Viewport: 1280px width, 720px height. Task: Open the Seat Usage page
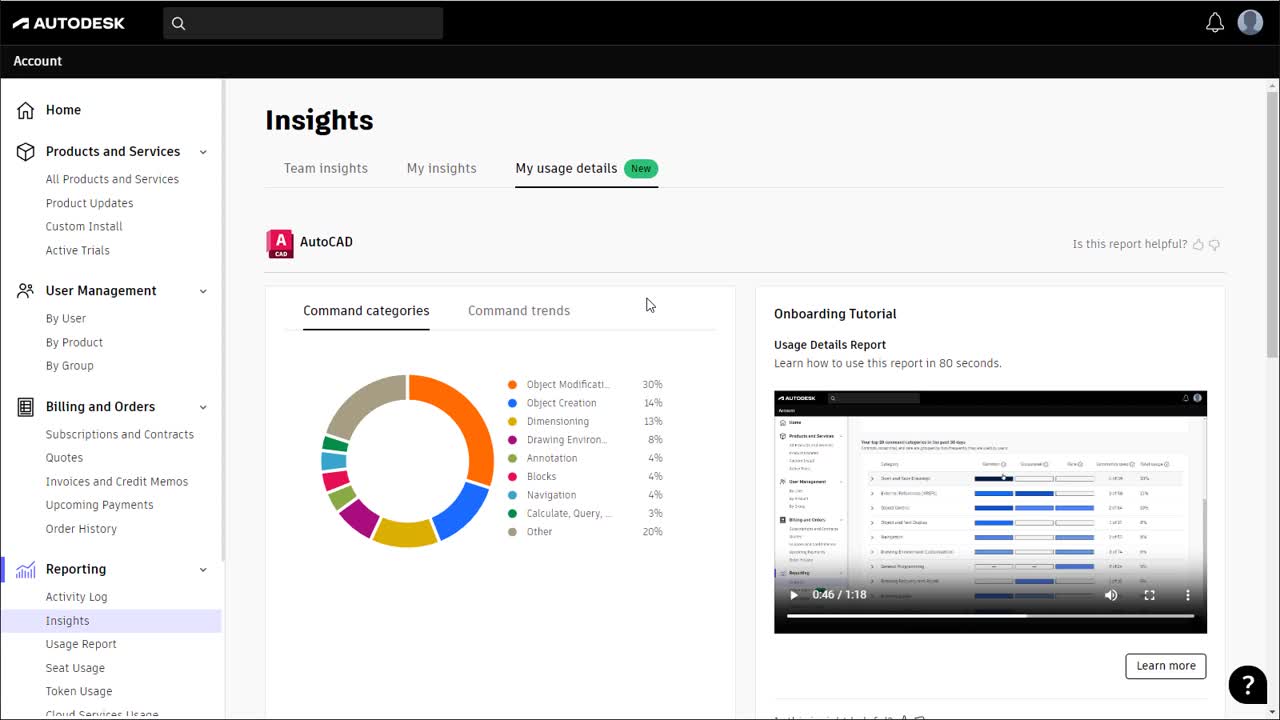[x=75, y=668]
